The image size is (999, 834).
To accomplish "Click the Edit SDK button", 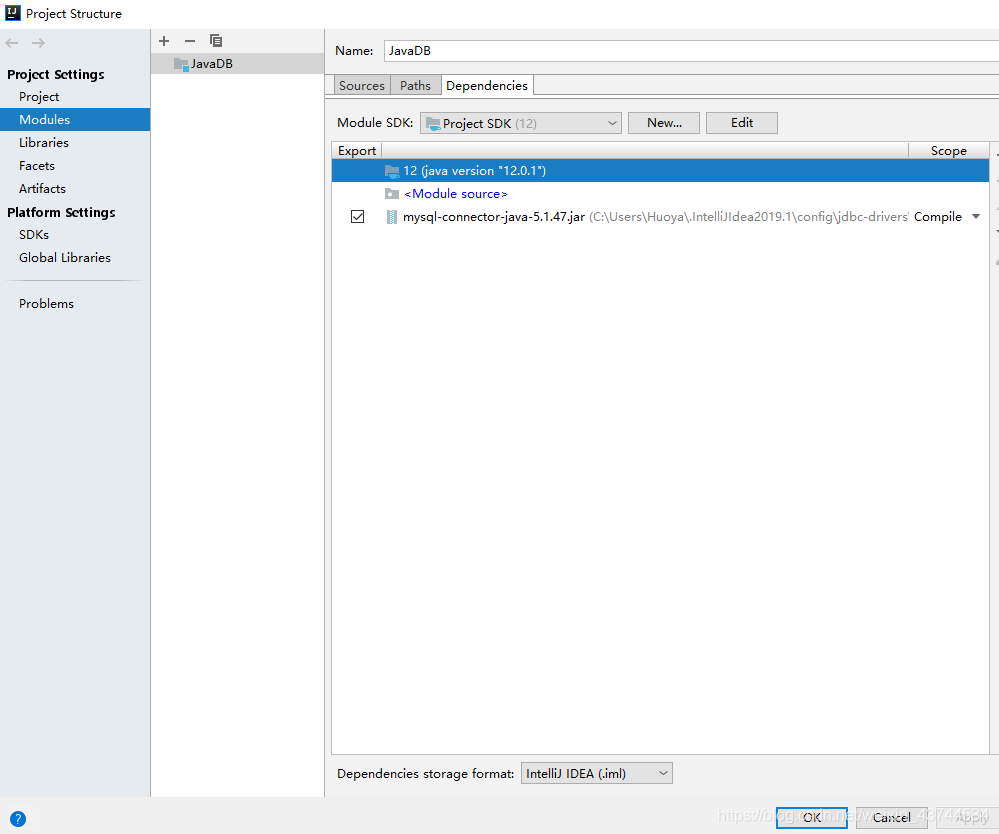I will pyautogui.click(x=742, y=123).
